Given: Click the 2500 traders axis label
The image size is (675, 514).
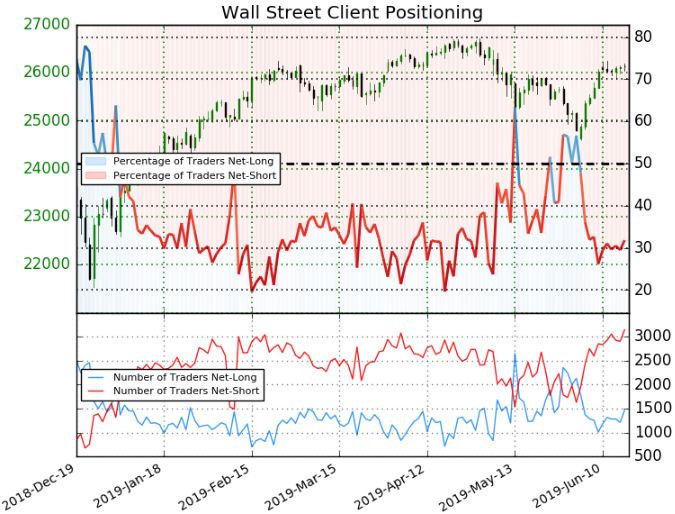Looking at the screenshot, I should click(653, 360).
